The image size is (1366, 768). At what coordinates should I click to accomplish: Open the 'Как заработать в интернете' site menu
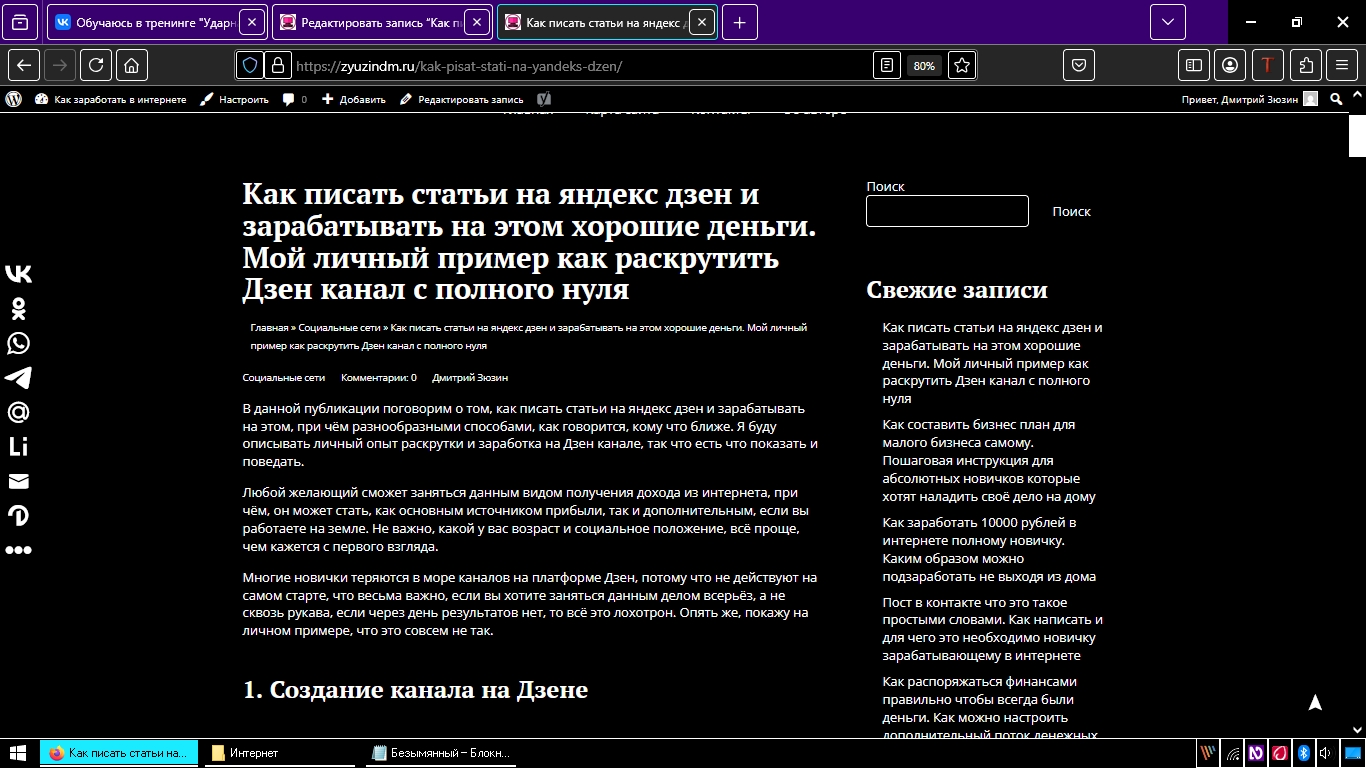click(111, 99)
